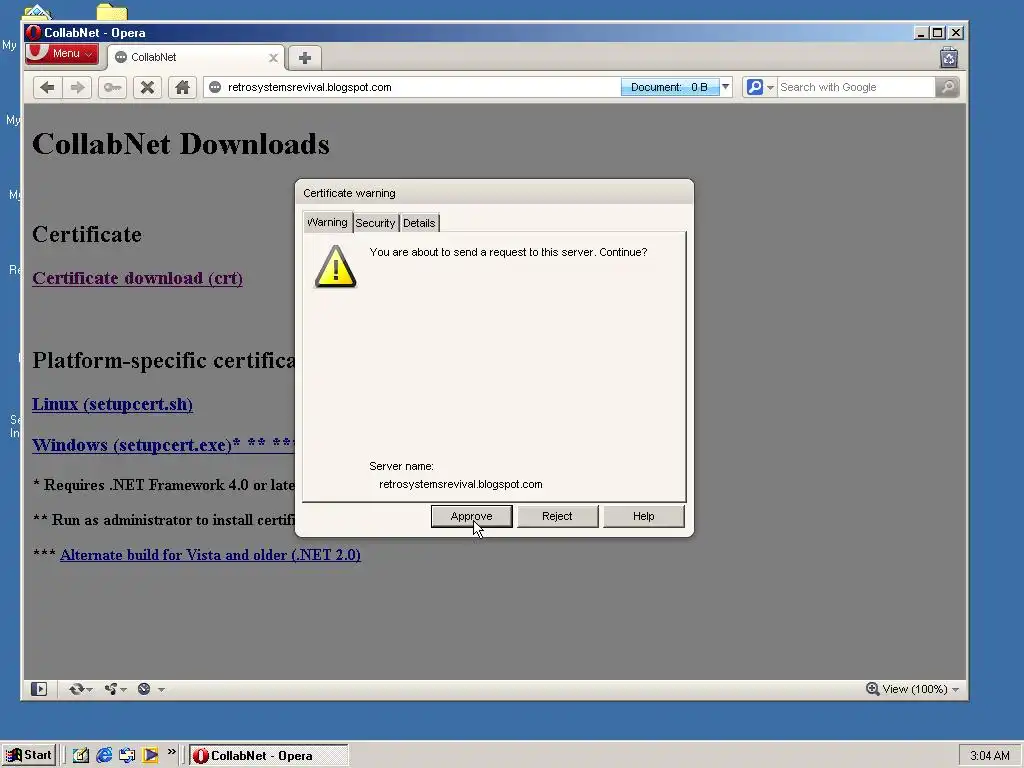Image resolution: width=1024 pixels, height=768 pixels.
Task: Open Opera Link sync icon
Action: [x=76, y=689]
